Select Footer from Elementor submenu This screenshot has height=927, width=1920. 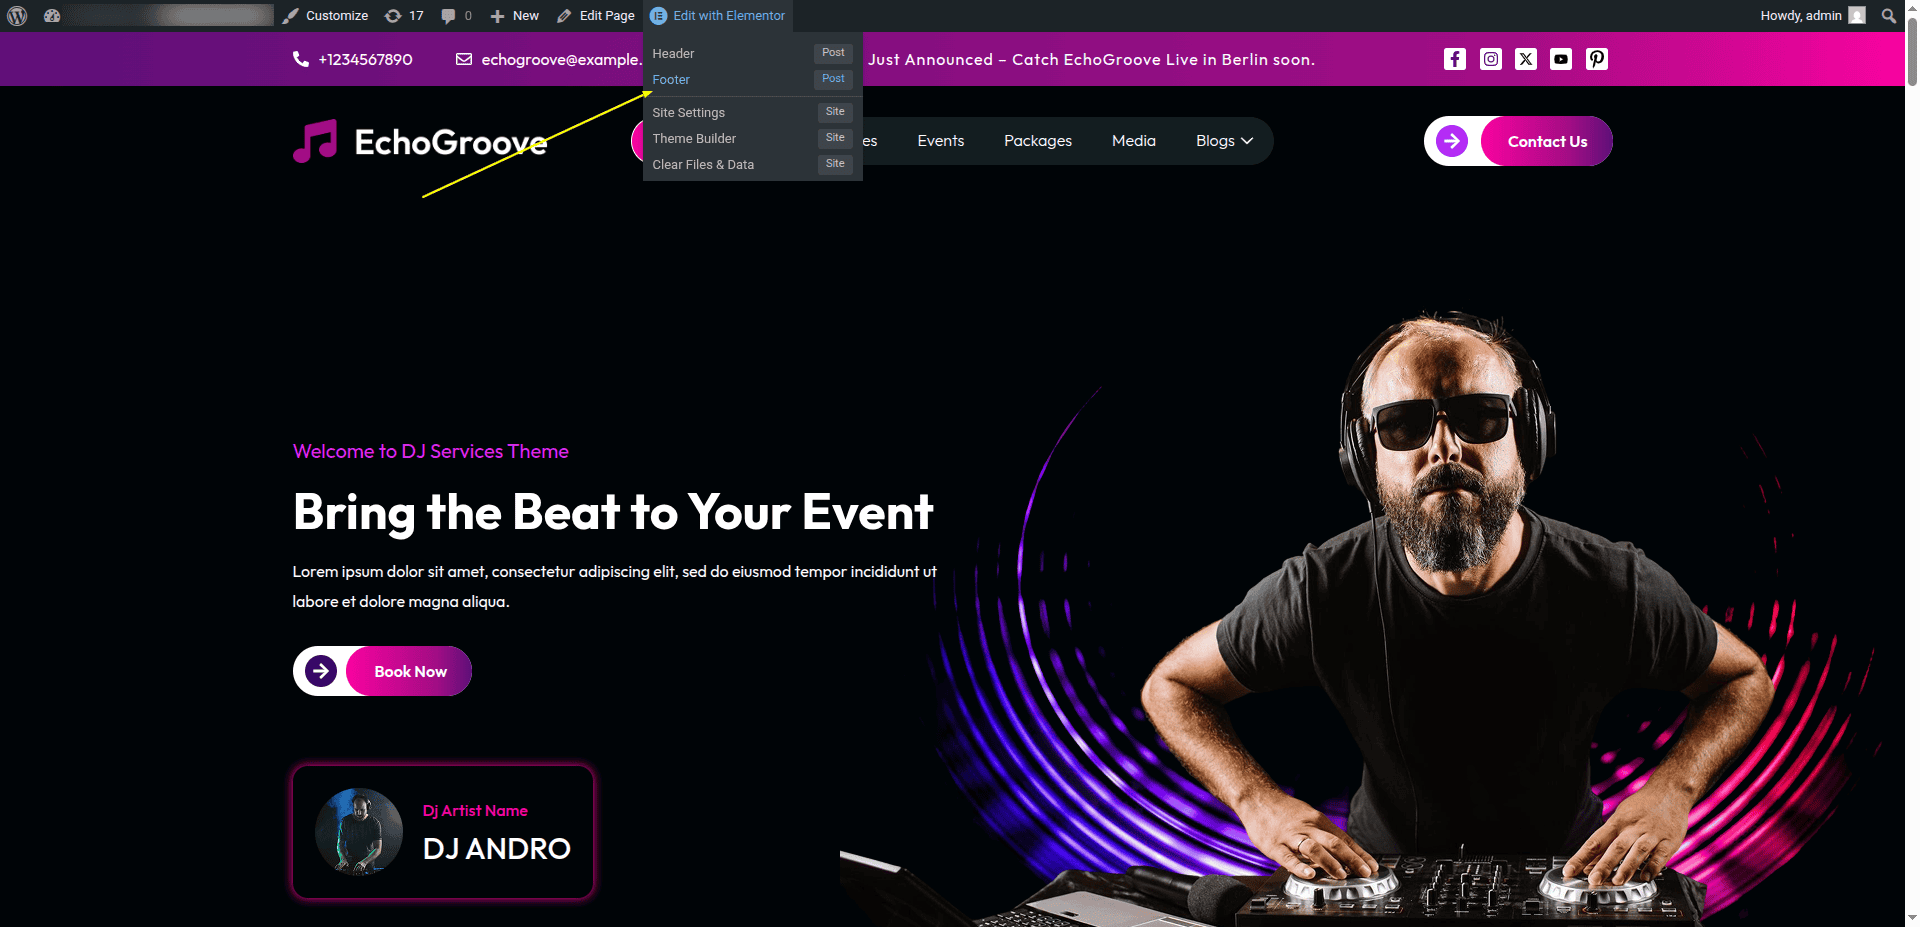click(671, 80)
